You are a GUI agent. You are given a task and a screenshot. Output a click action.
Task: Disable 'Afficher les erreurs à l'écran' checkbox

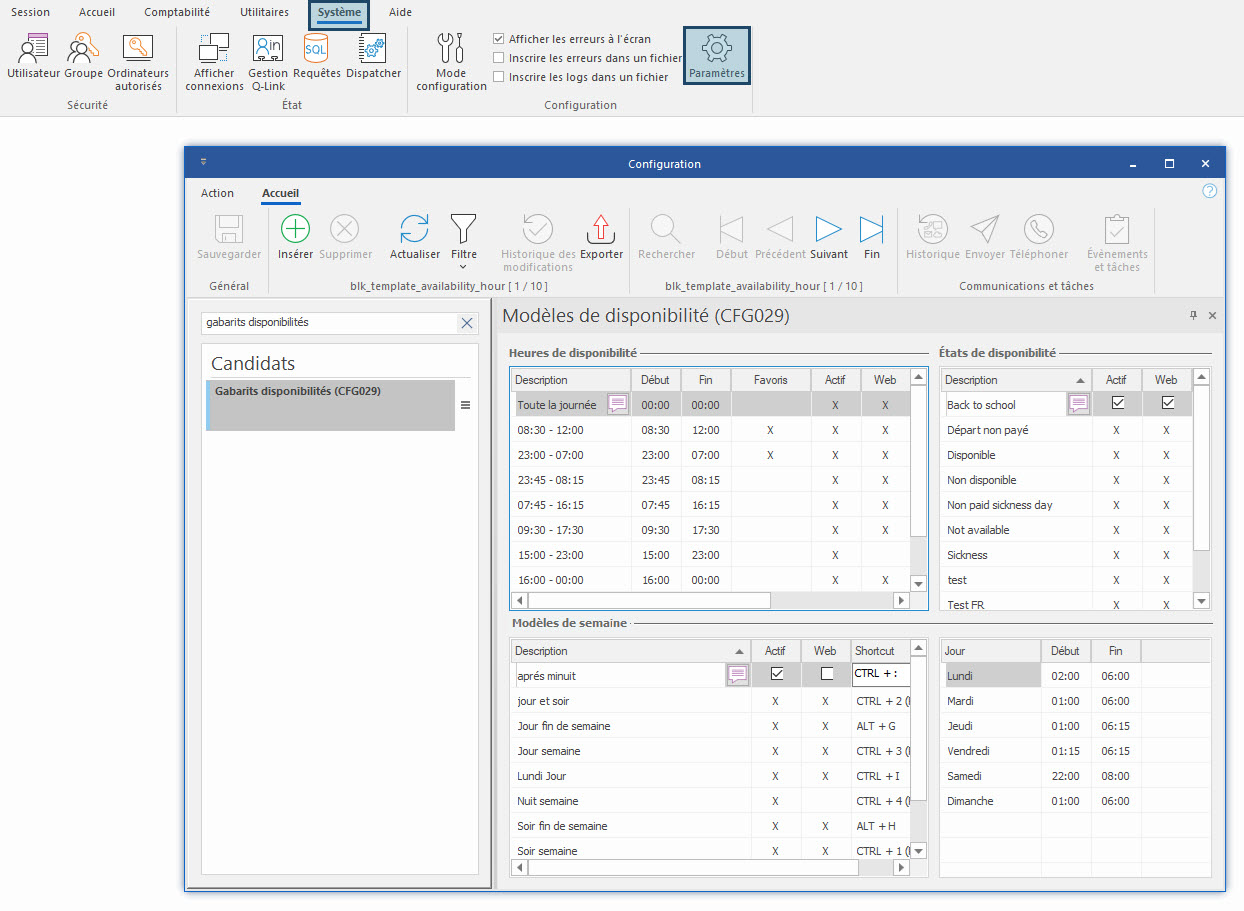coord(499,39)
